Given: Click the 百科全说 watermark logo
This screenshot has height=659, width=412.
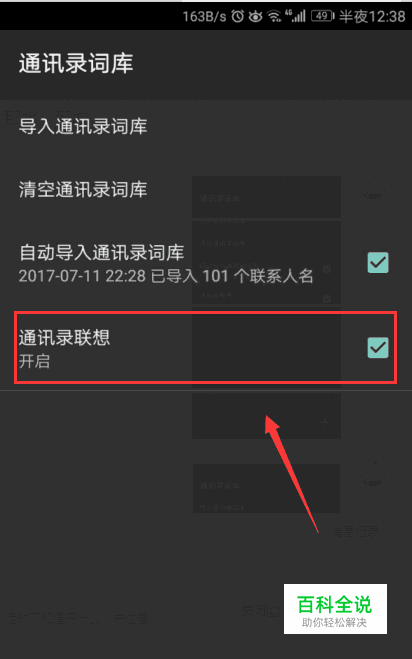Looking at the screenshot, I should [335, 609].
